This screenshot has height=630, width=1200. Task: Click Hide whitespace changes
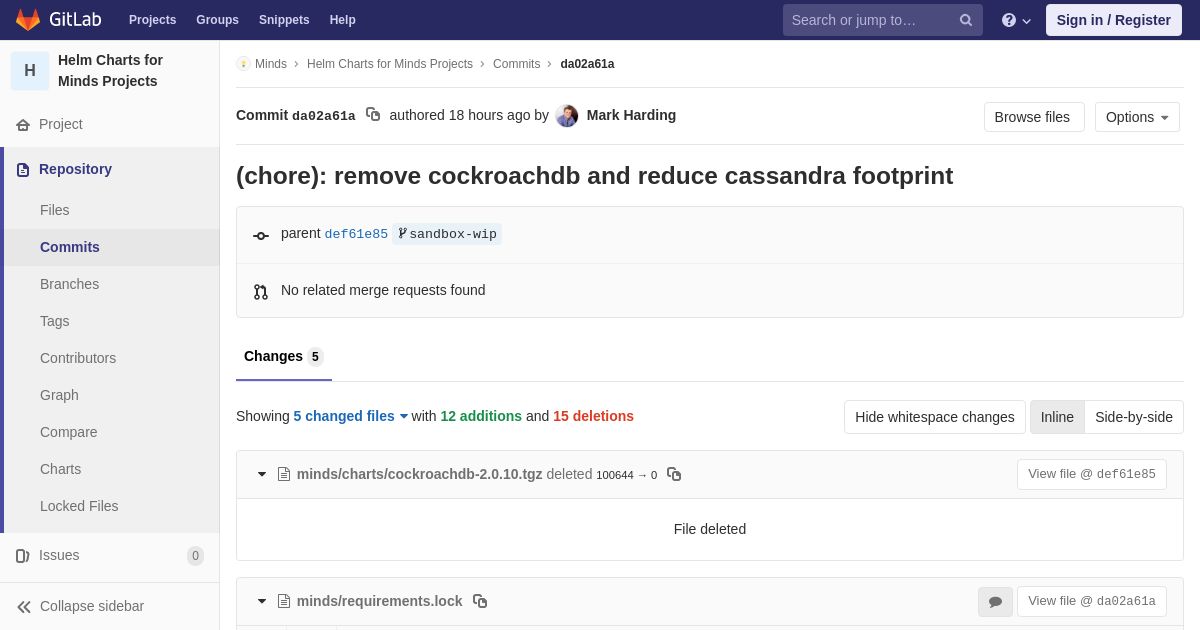[935, 417]
